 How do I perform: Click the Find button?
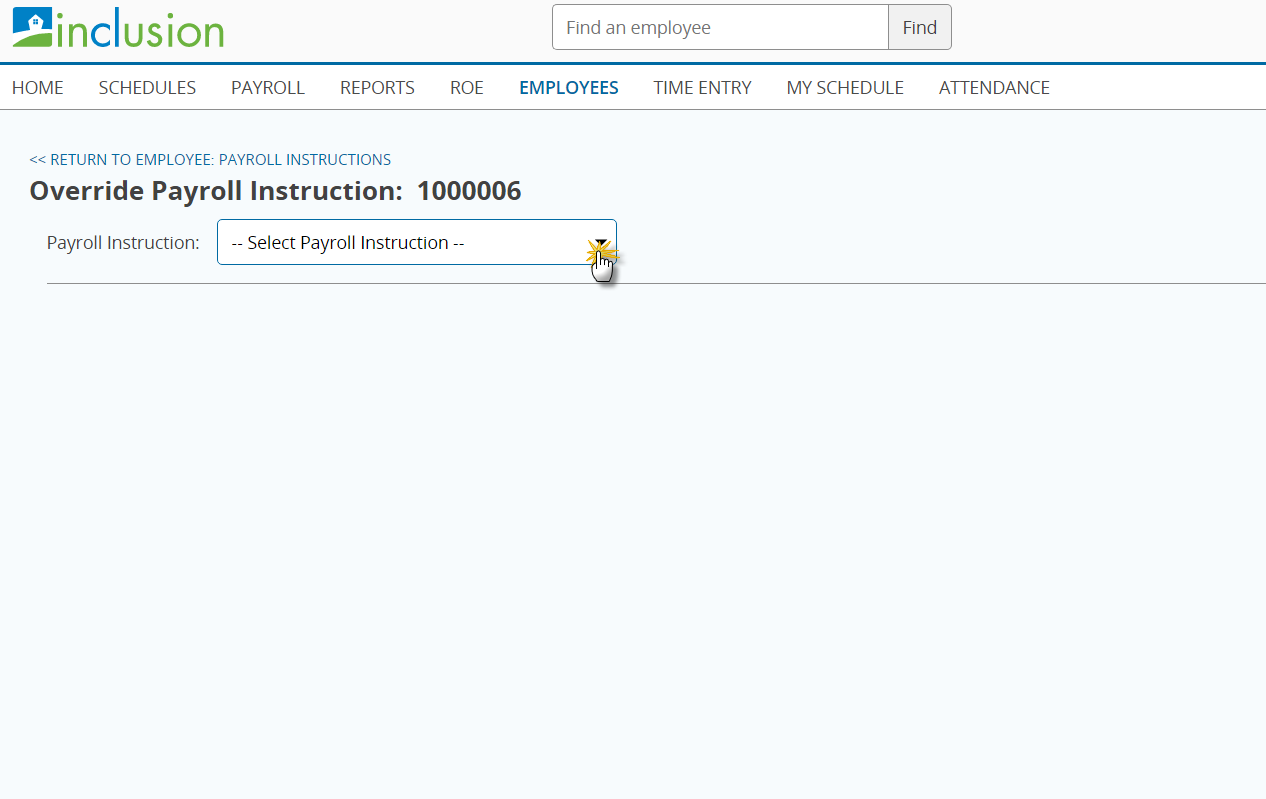tap(920, 27)
